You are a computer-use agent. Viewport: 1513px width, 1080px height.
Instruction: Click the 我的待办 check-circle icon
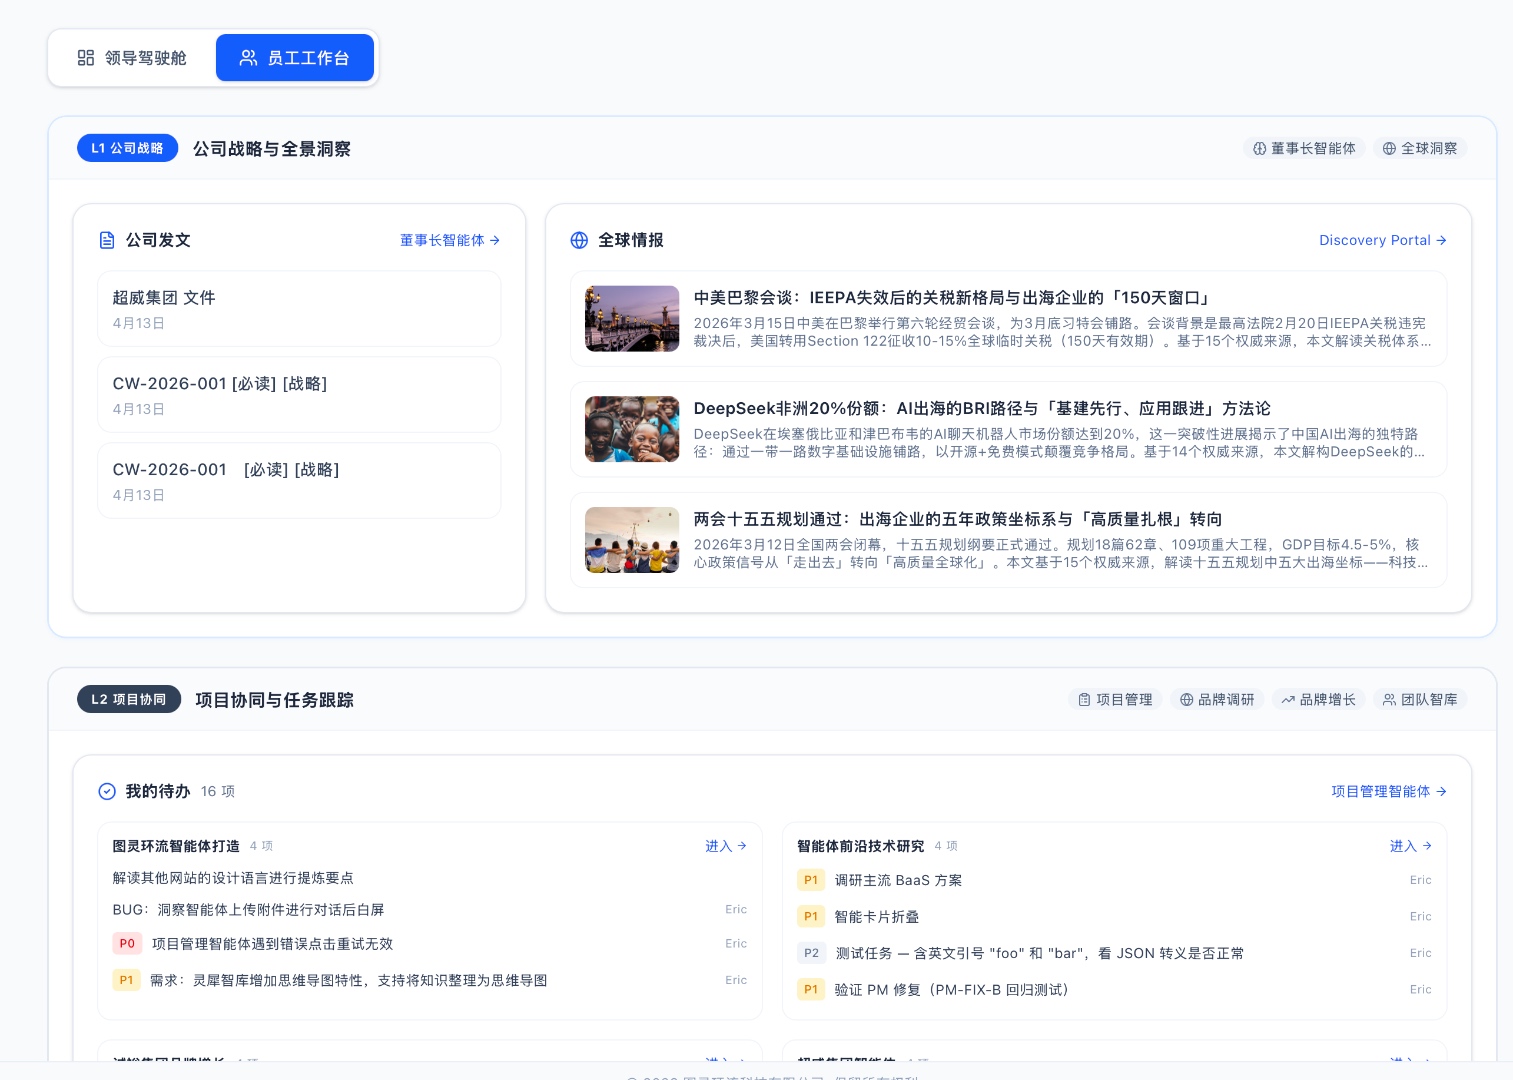107,791
